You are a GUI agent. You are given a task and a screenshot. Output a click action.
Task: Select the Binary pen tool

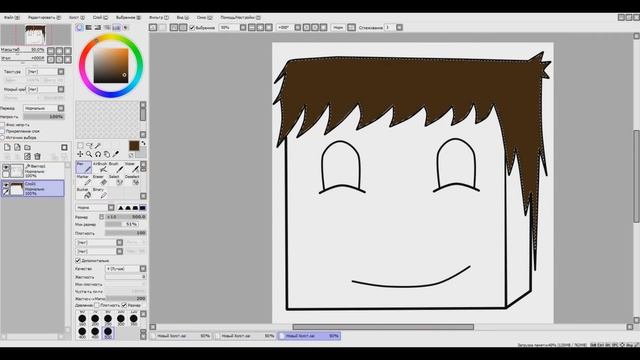(x=100, y=193)
